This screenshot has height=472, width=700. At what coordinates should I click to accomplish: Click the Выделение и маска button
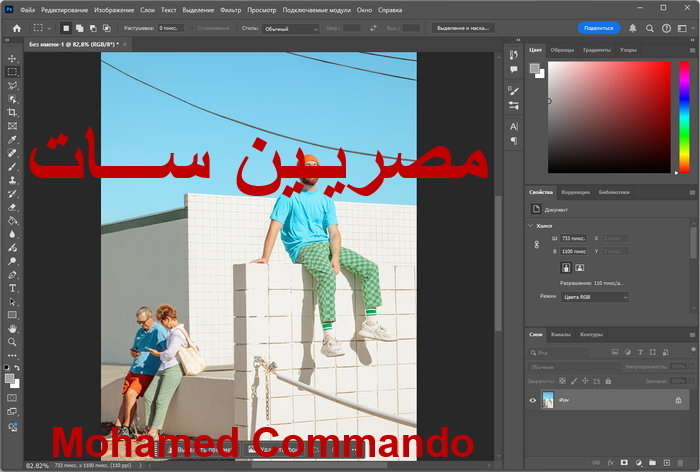pos(464,29)
